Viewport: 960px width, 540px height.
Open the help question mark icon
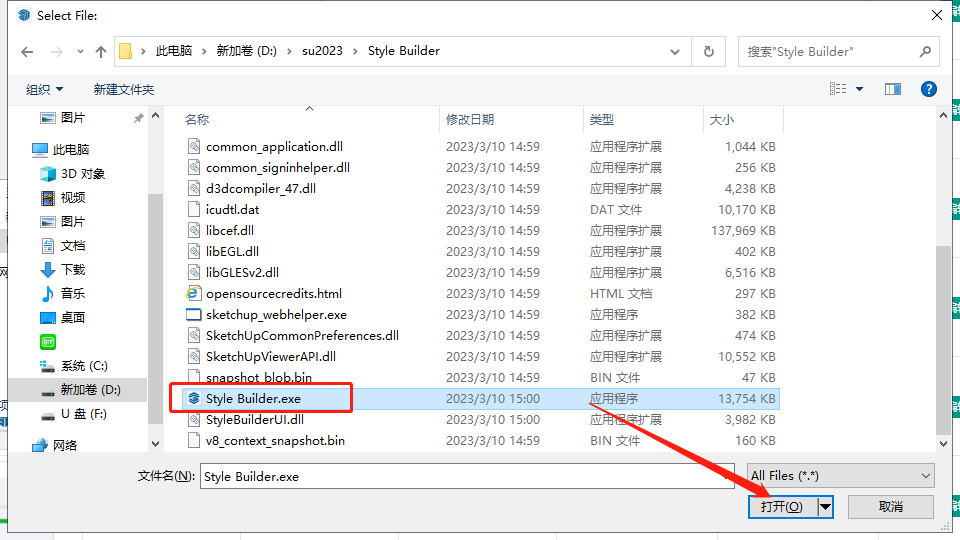[x=928, y=89]
